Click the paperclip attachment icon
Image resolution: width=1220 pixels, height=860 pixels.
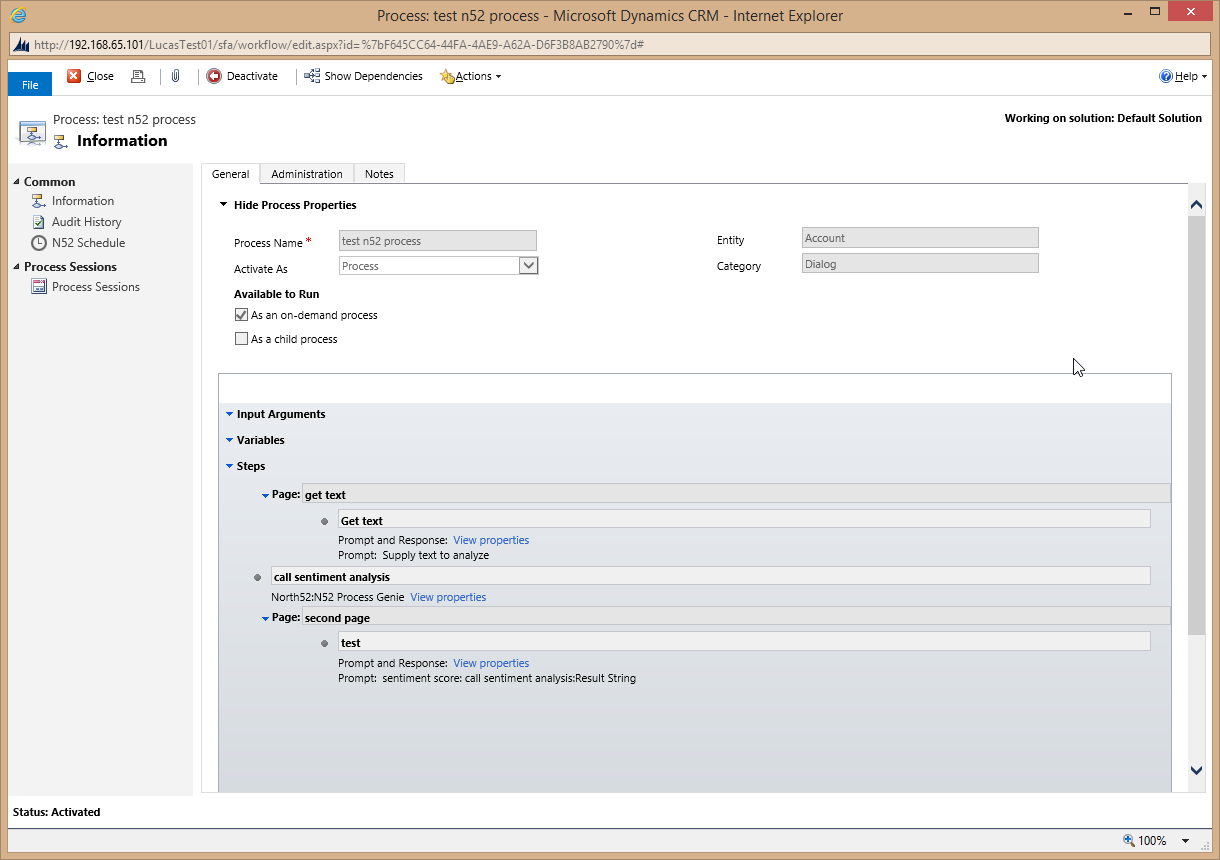[x=175, y=76]
